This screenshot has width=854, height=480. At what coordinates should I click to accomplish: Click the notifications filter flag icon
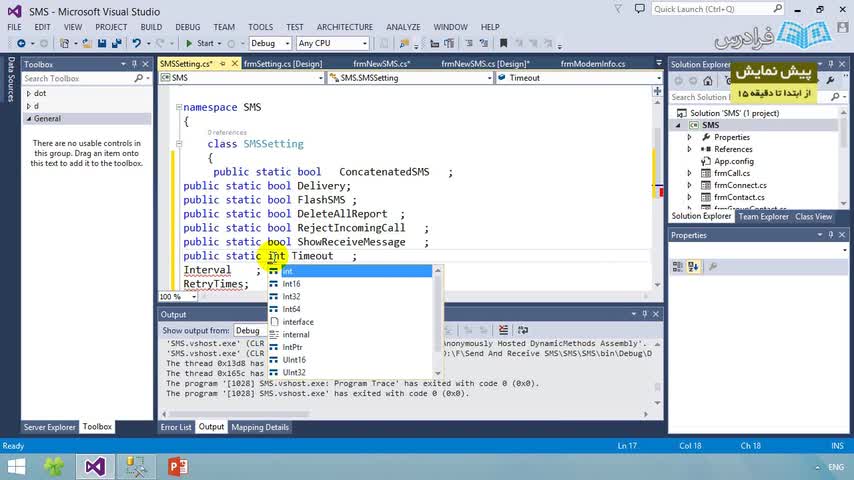pyautogui.click(x=618, y=9)
